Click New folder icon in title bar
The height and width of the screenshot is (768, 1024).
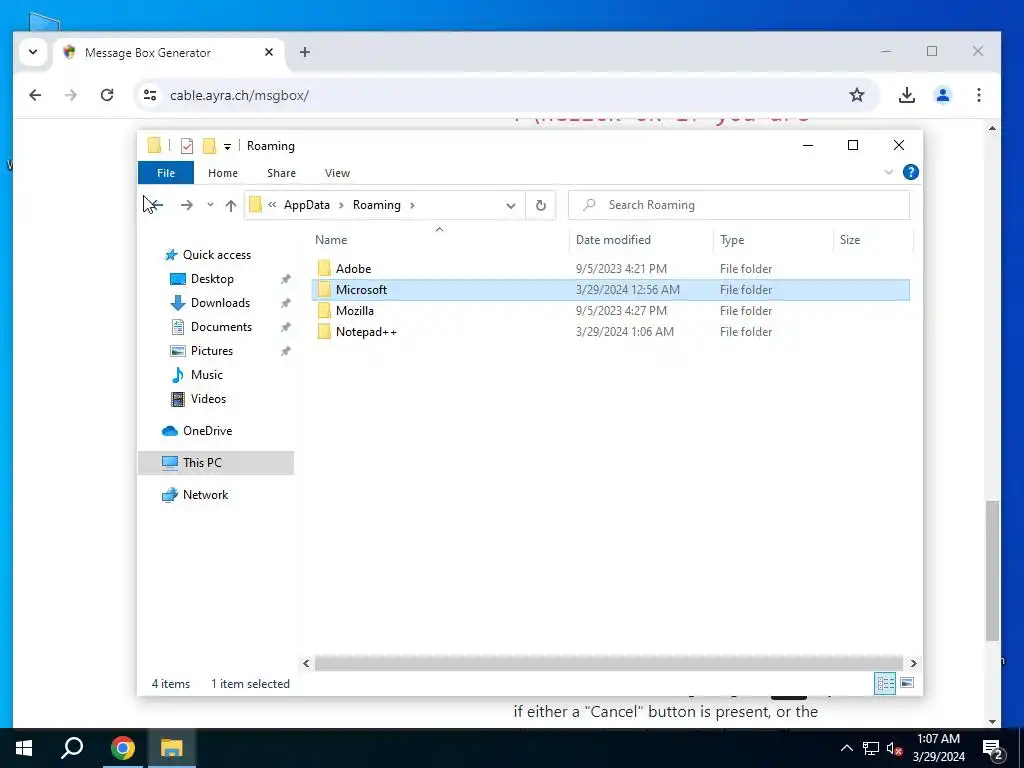(209, 146)
